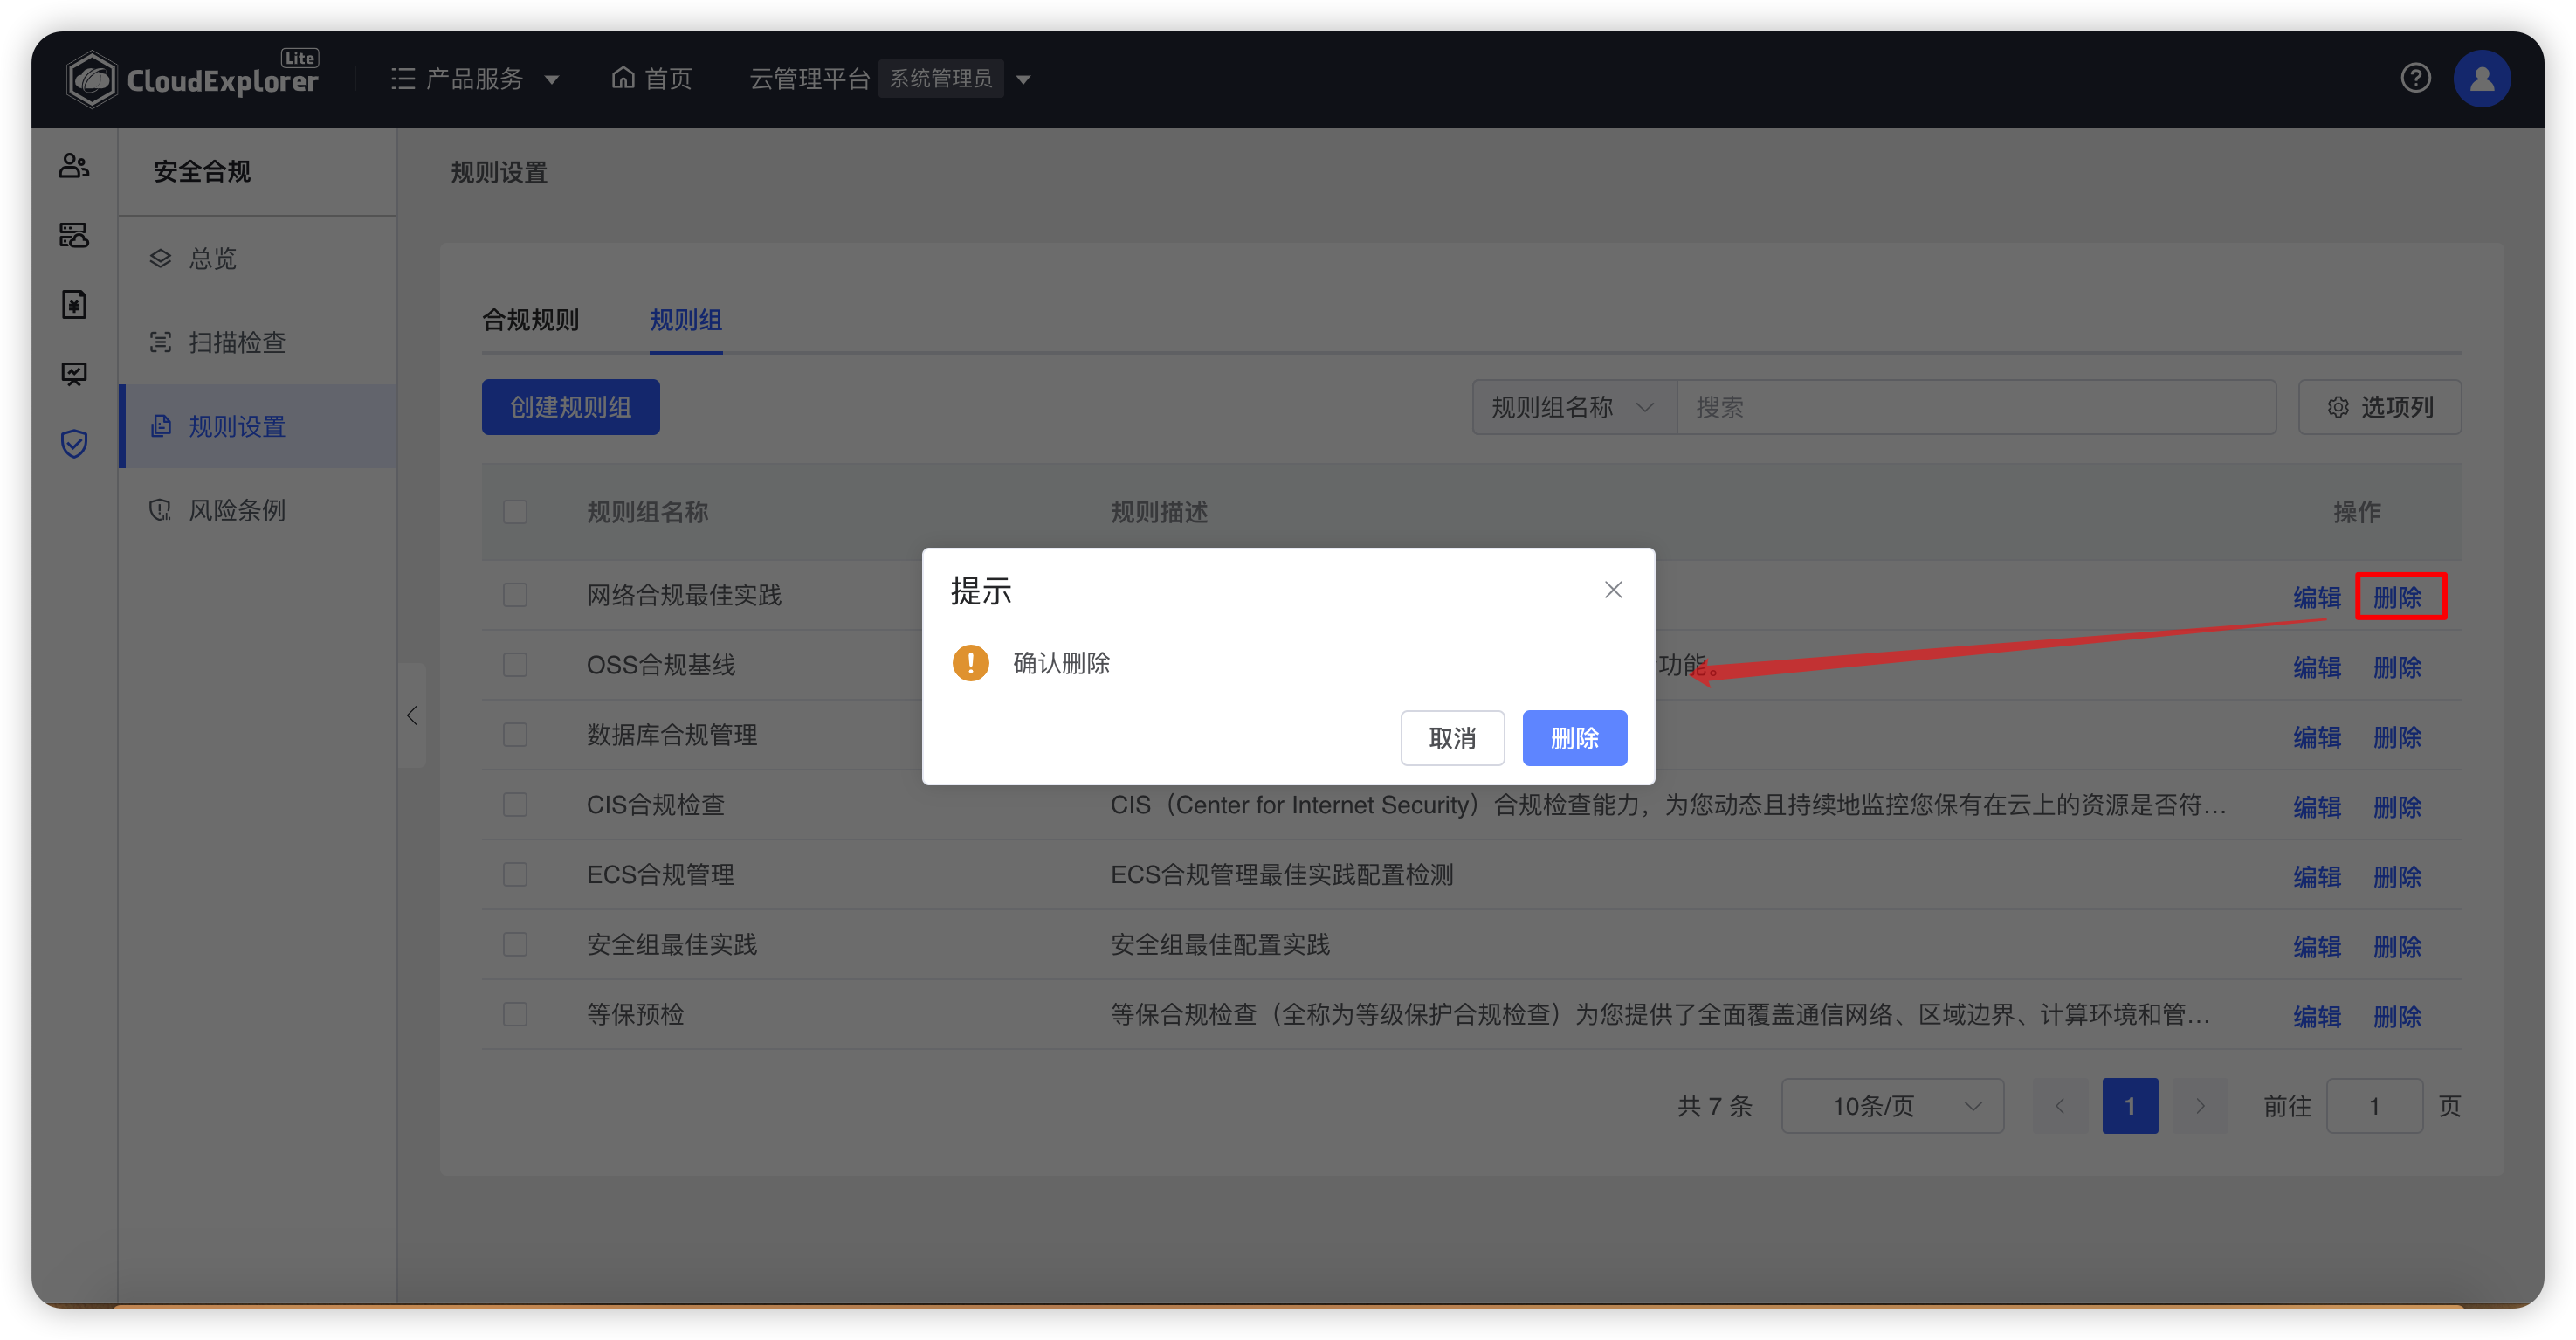Viewport: 2576px width, 1340px height.
Task: Open the 10条/页 page size dropdown
Action: 1892,1106
